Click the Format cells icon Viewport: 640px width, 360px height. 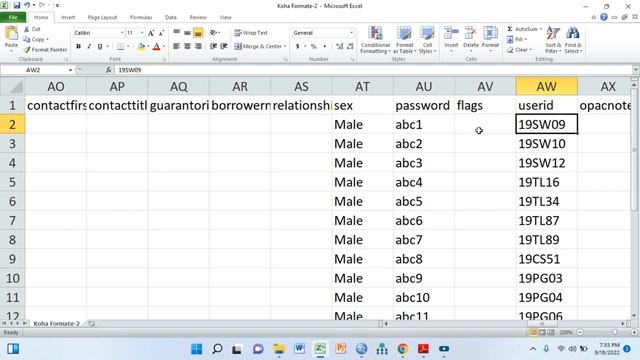(x=490, y=33)
